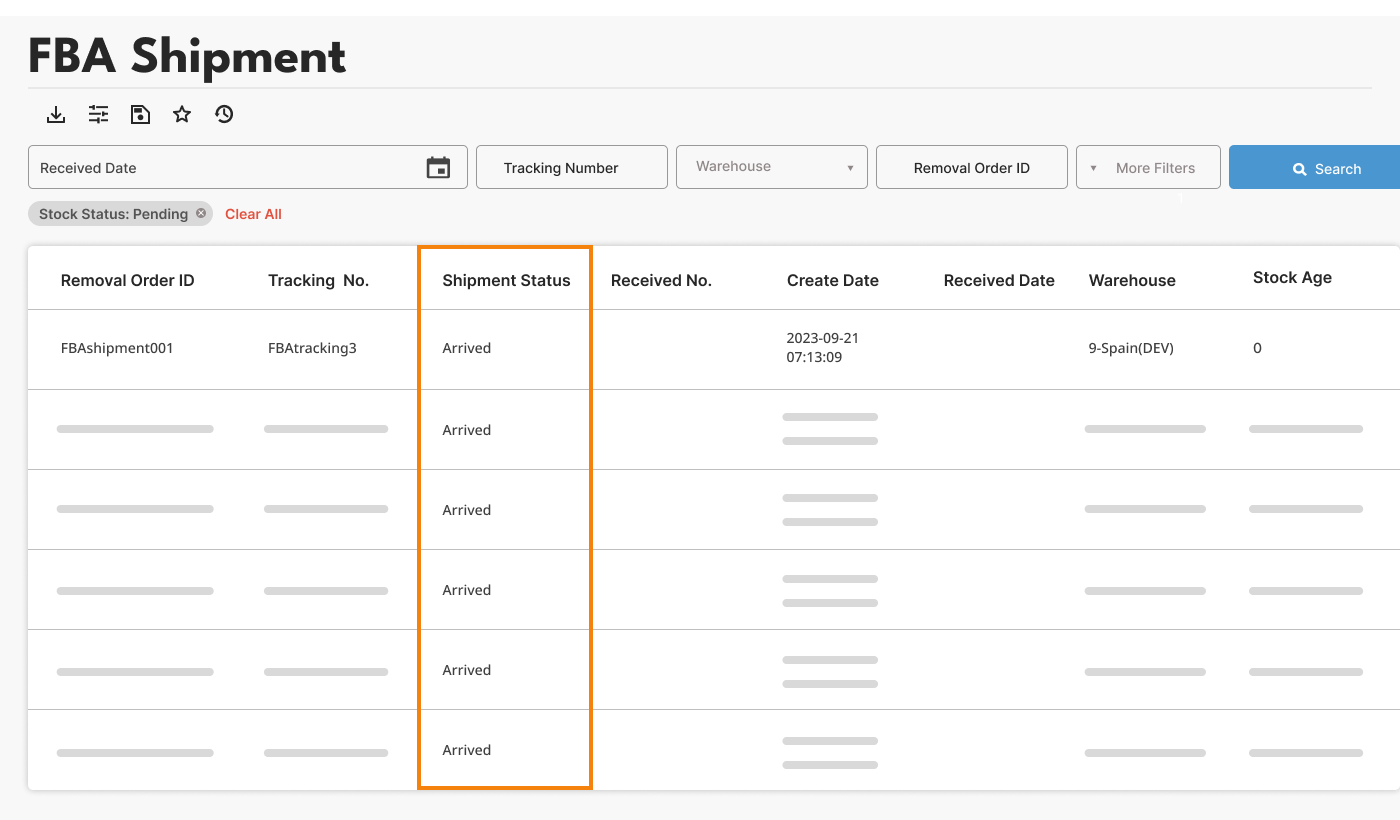Click the Shipment Status column header
Viewport: 1400px width, 820px height.
[506, 280]
